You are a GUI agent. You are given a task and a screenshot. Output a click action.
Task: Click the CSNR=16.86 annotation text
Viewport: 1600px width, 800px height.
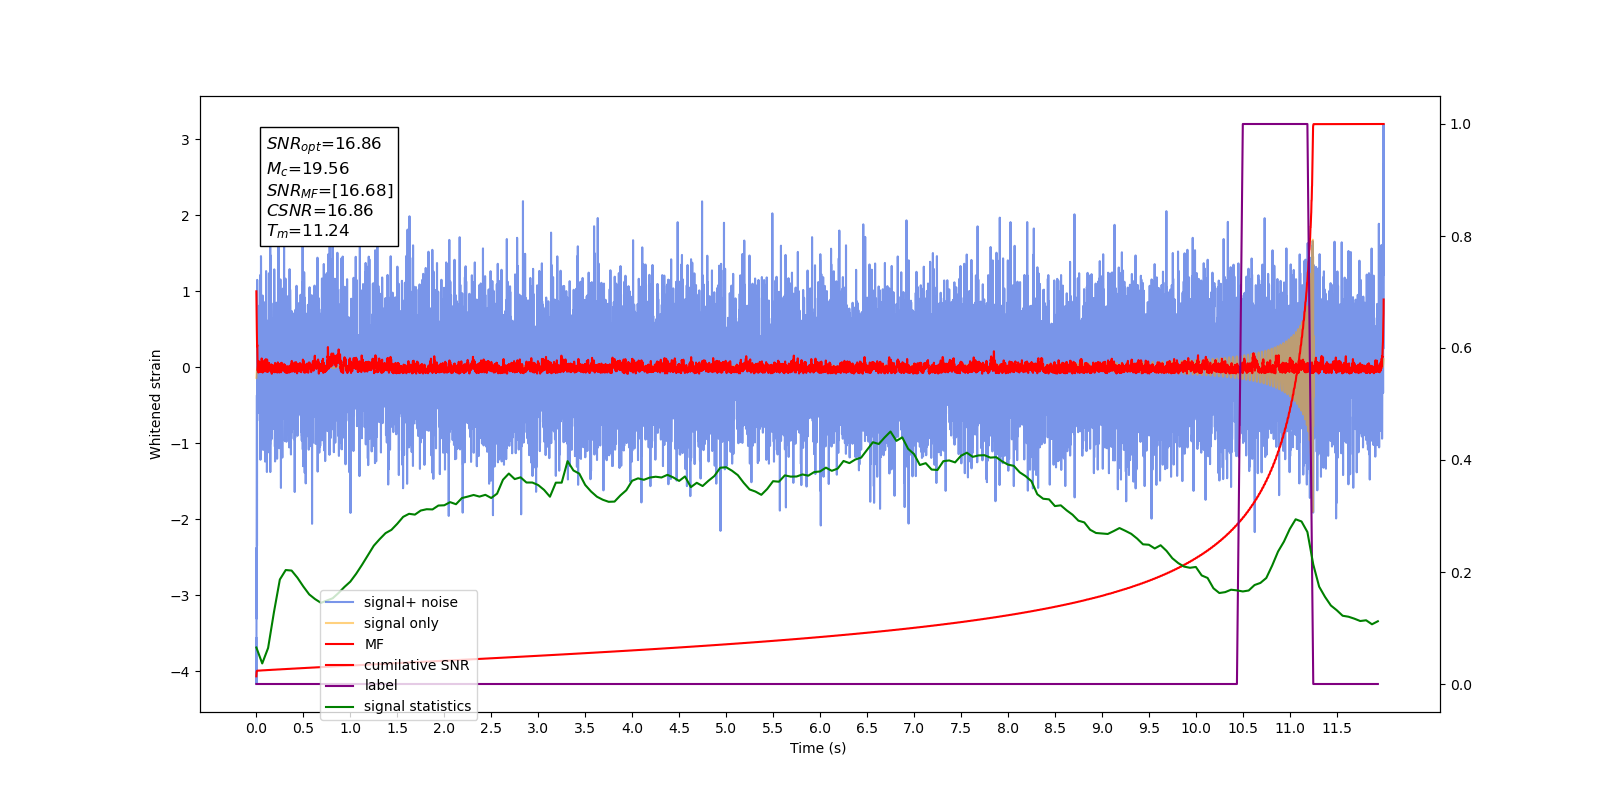click(320, 210)
